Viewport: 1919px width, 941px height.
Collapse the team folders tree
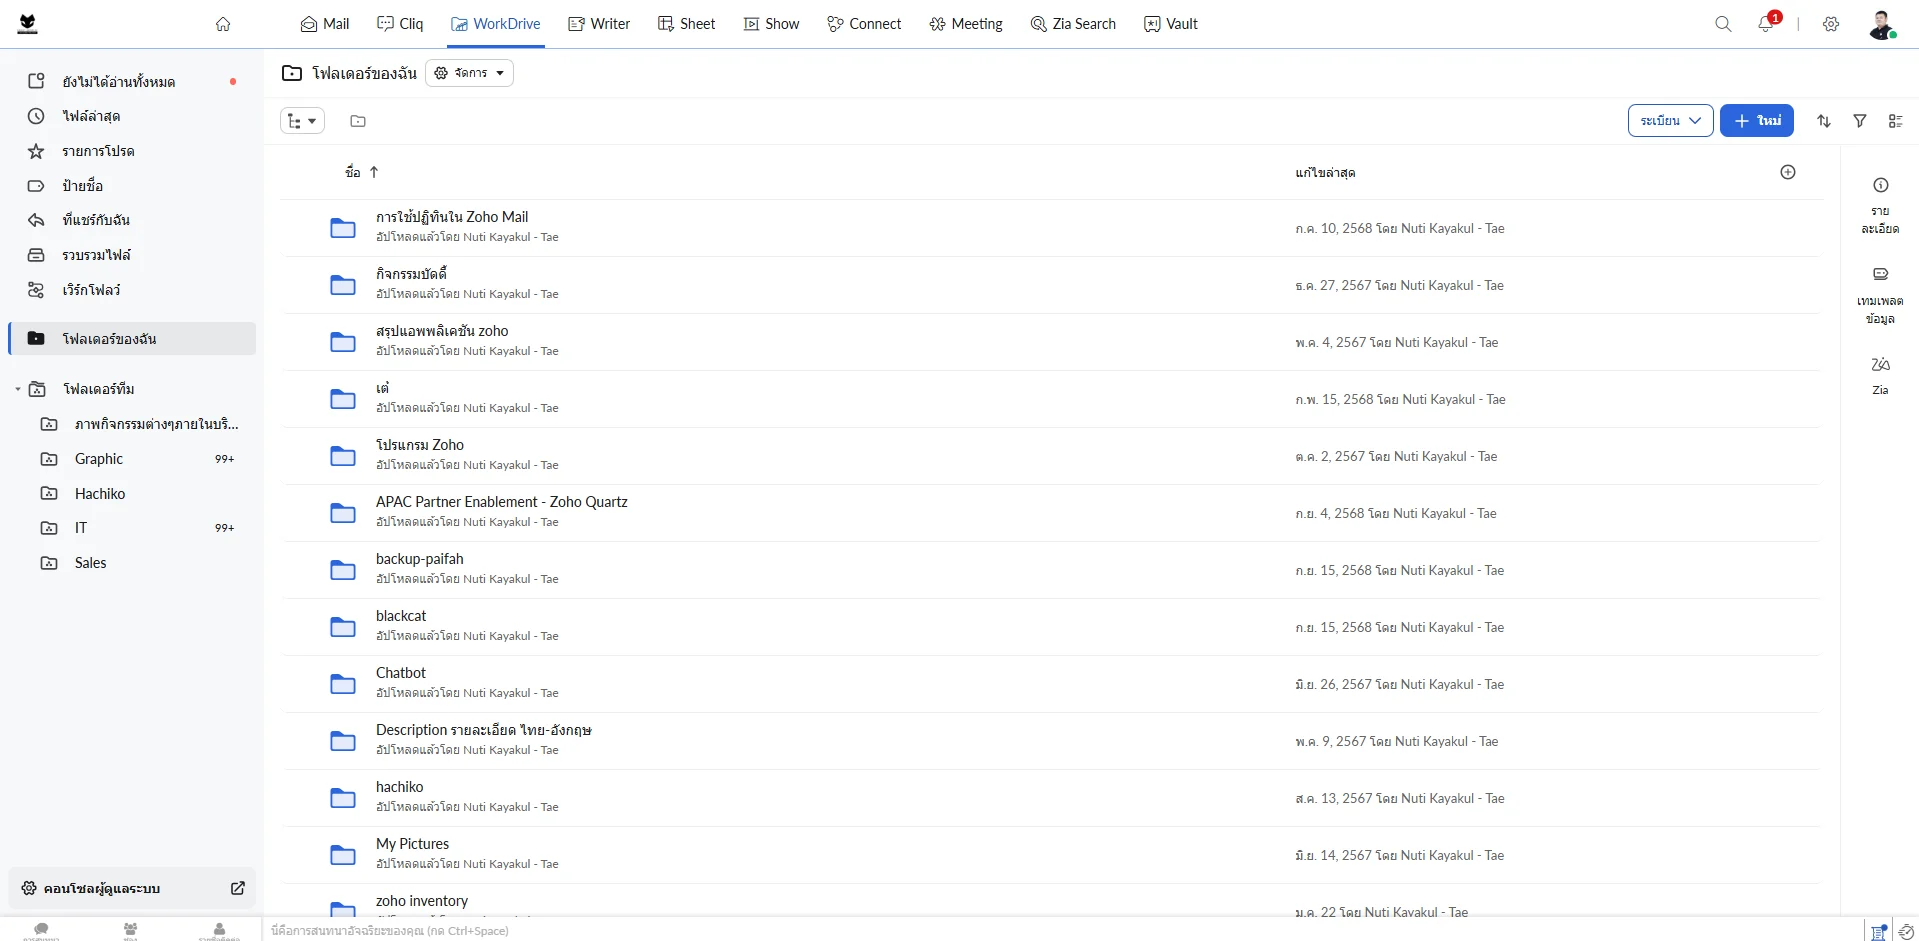click(x=18, y=389)
